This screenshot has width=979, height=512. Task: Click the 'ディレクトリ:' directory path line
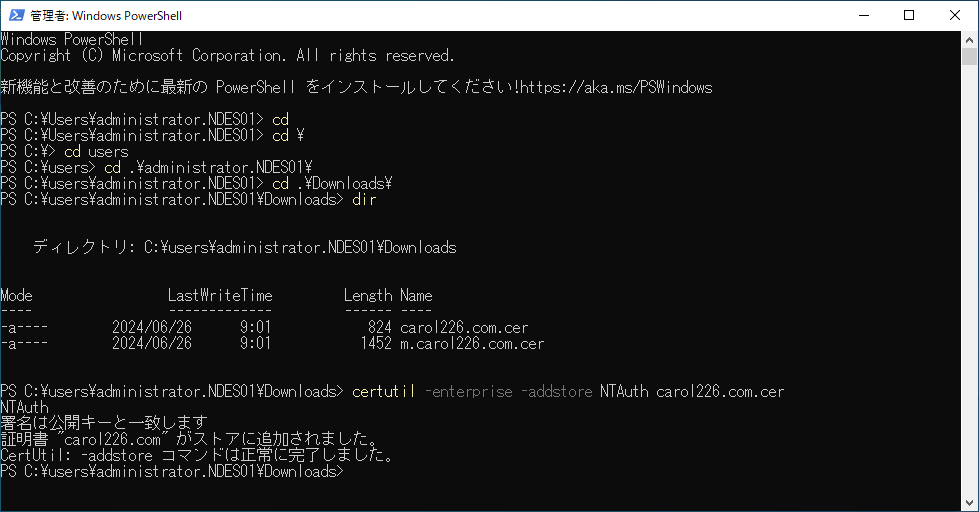244,247
